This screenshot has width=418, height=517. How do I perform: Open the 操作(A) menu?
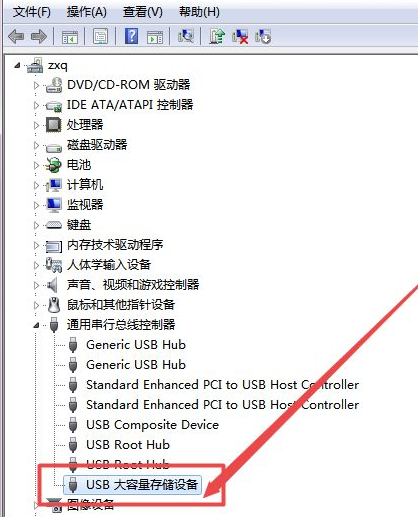tap(86, 12)
